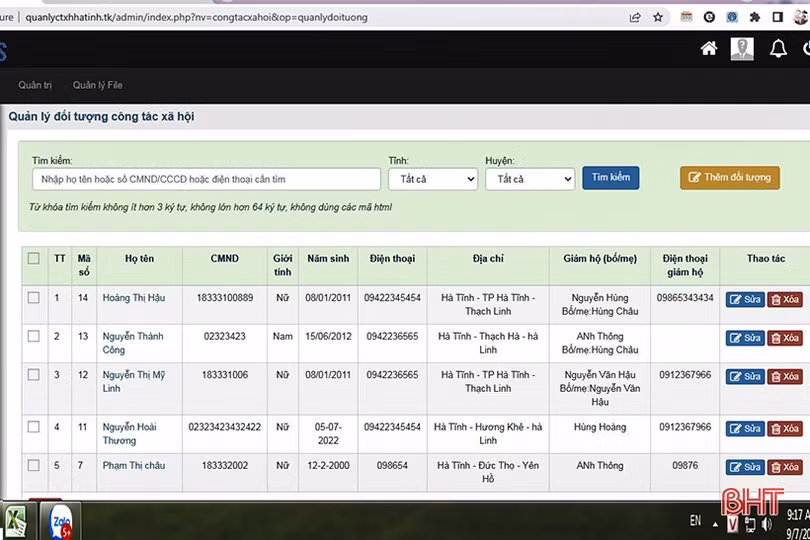This screenshot has height=540, width=810.
Task: Open the Quản lý File menu
Action: 97,85
